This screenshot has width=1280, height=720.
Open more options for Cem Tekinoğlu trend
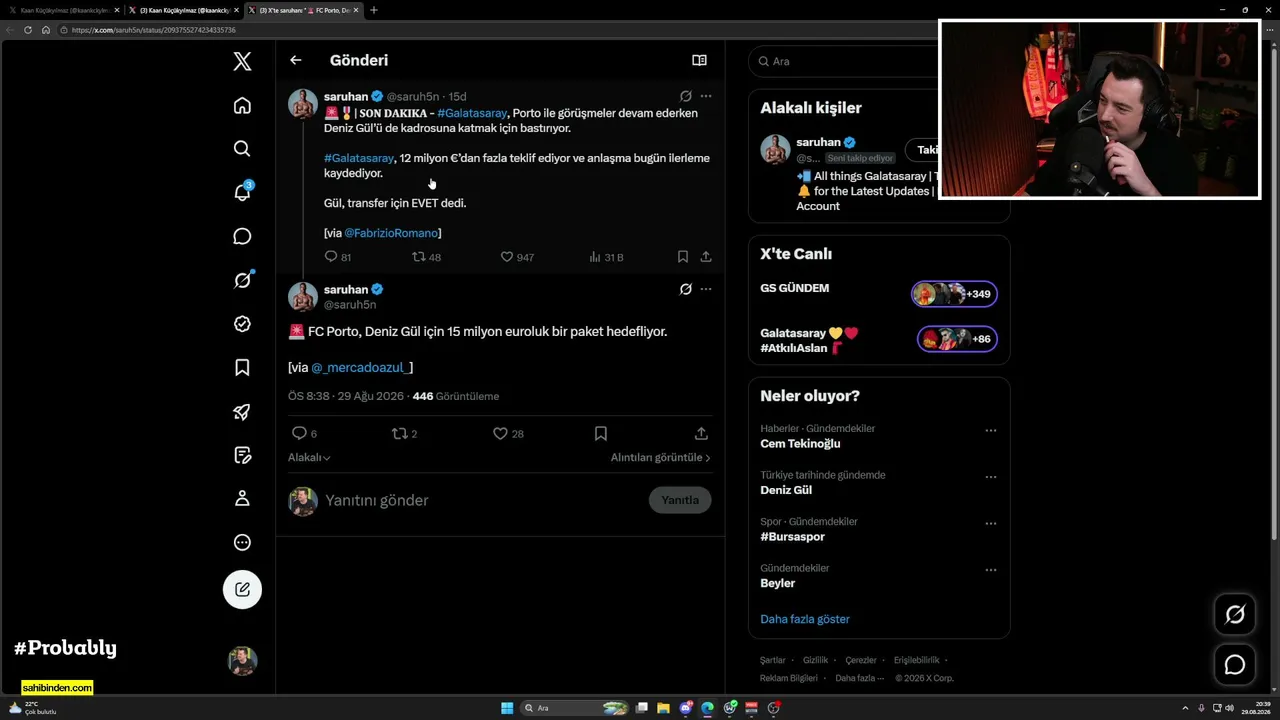click(990, 430)
